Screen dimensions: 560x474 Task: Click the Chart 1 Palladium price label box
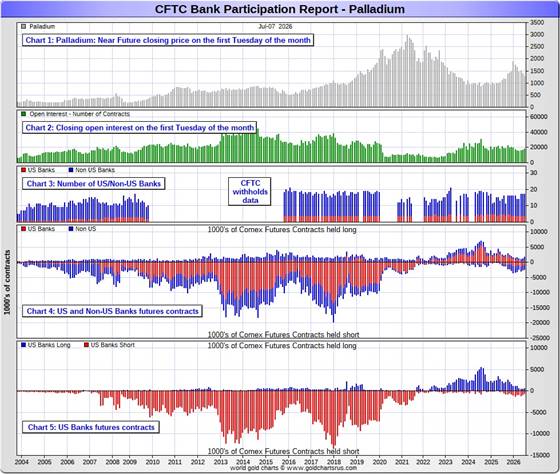pos(168,40)
